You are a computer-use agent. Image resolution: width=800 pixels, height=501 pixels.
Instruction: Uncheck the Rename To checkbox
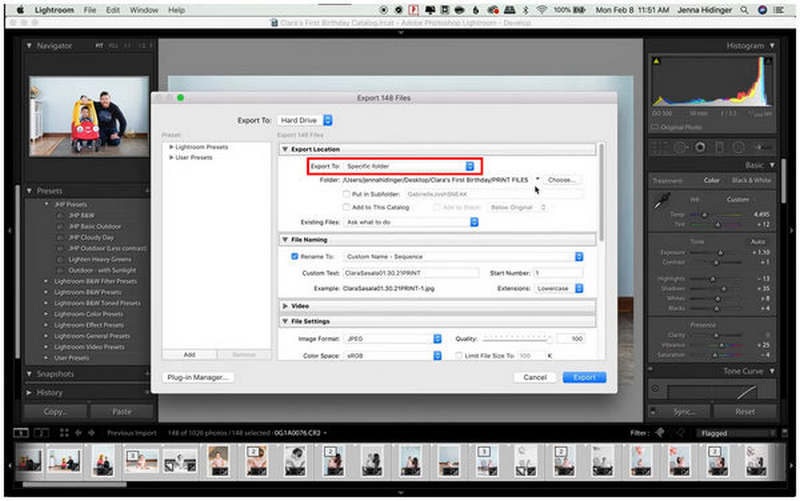[x=294, y=256]
